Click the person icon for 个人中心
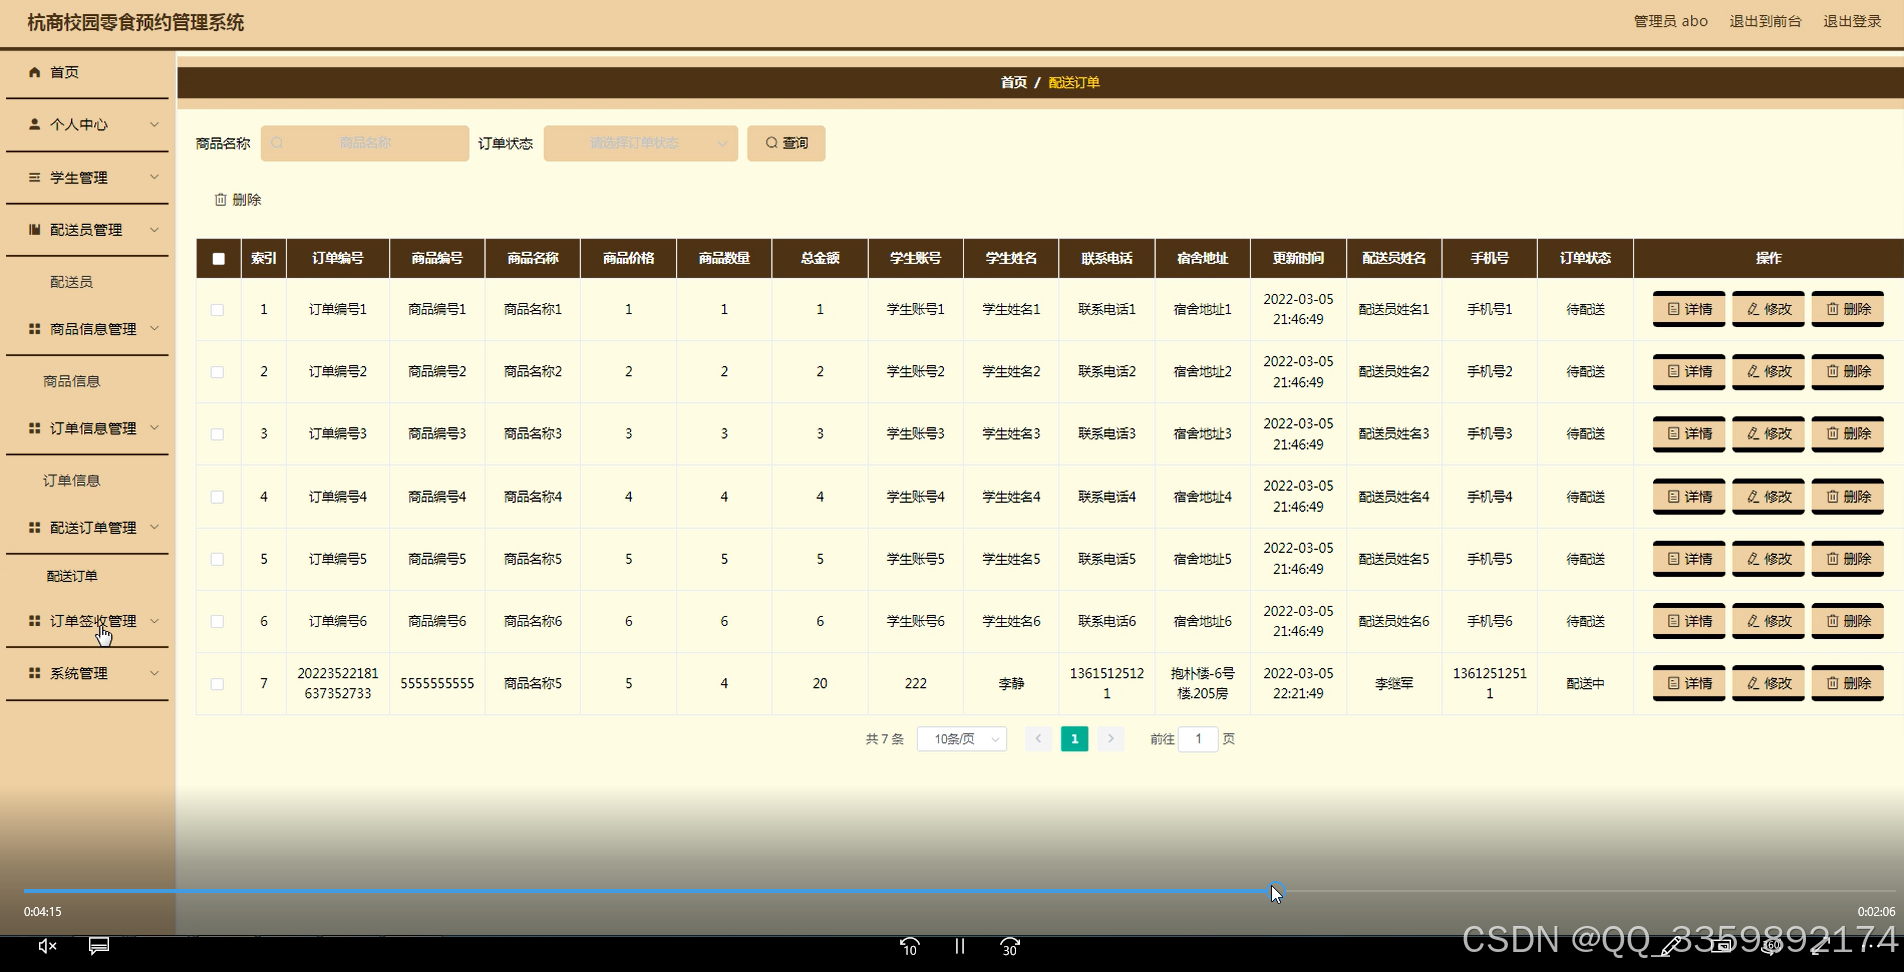Image resolution: width=1904 pixels, height=972 pixels. pyautogui.click(x=35, y=124)
